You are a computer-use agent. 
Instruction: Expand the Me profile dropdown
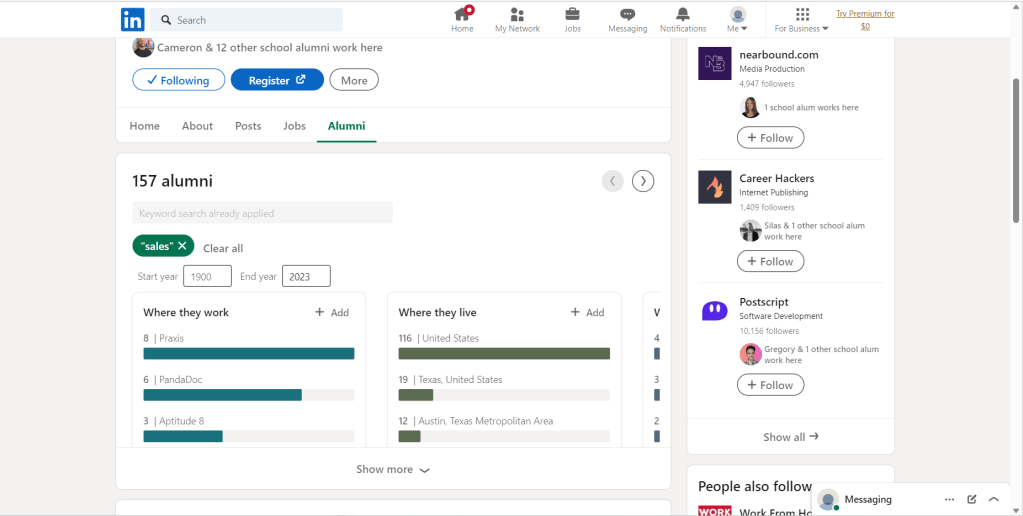tap(738, 20)
